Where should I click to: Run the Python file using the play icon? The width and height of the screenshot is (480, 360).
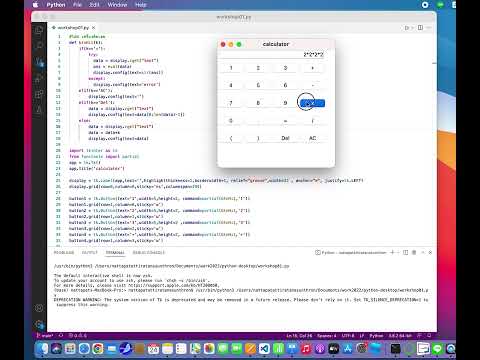point(407,28)
